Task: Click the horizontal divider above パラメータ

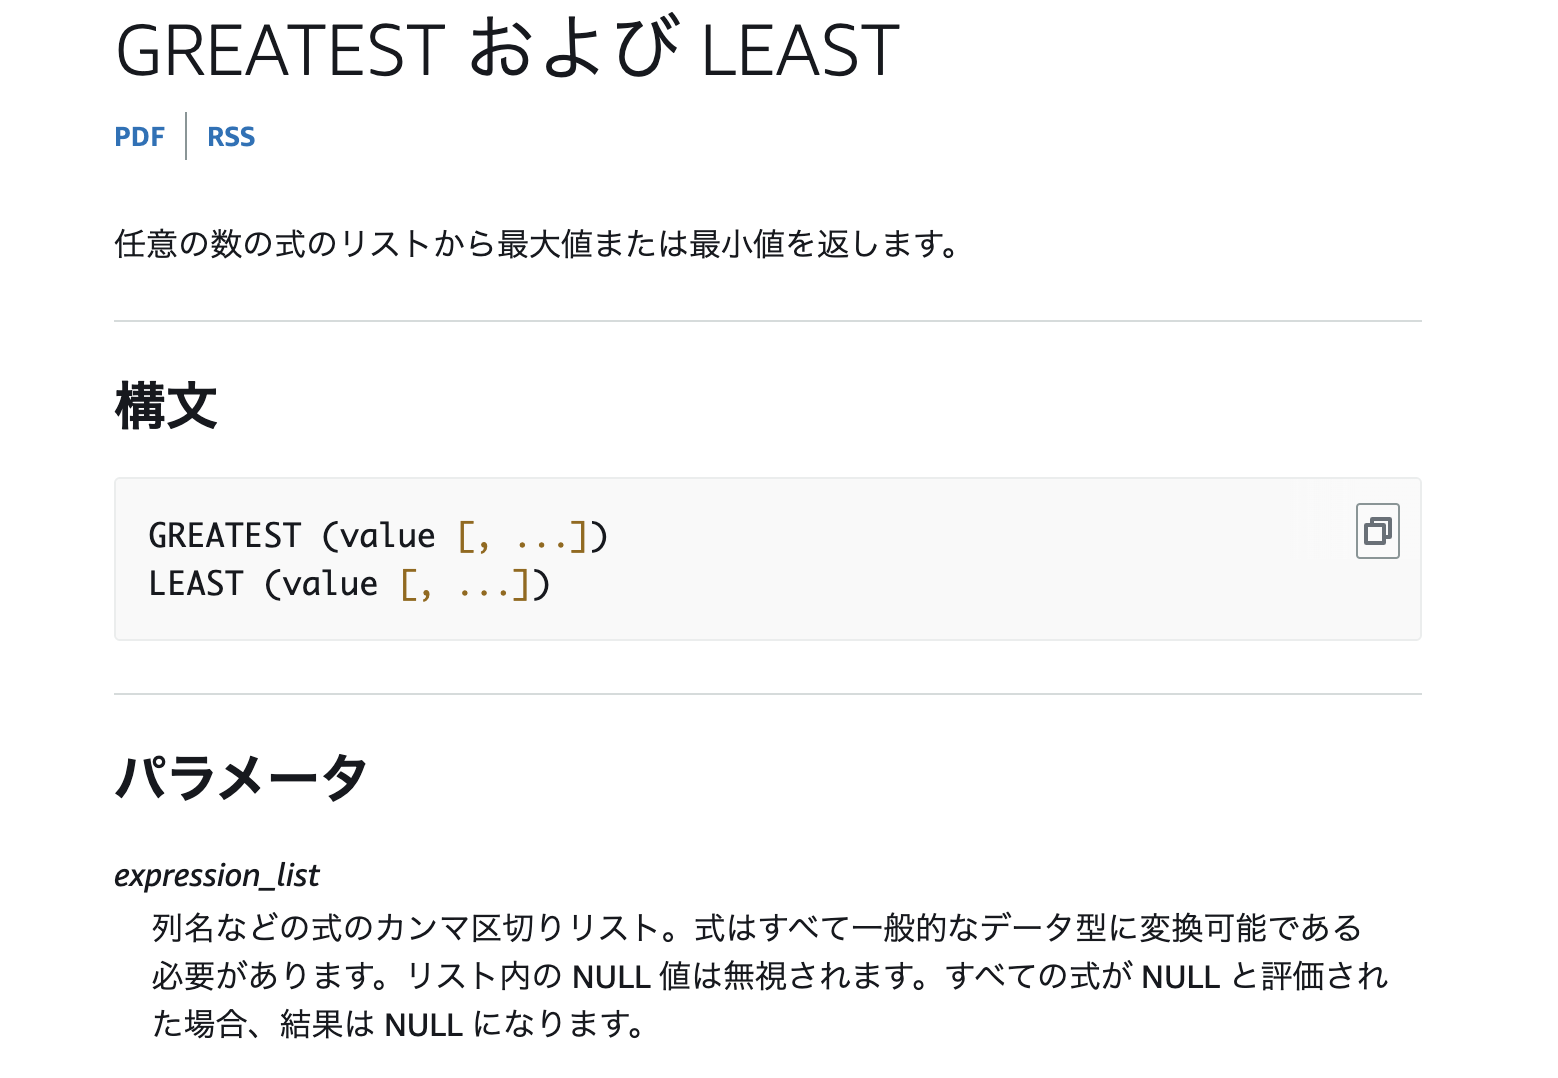Action: (x=768, y=694)
